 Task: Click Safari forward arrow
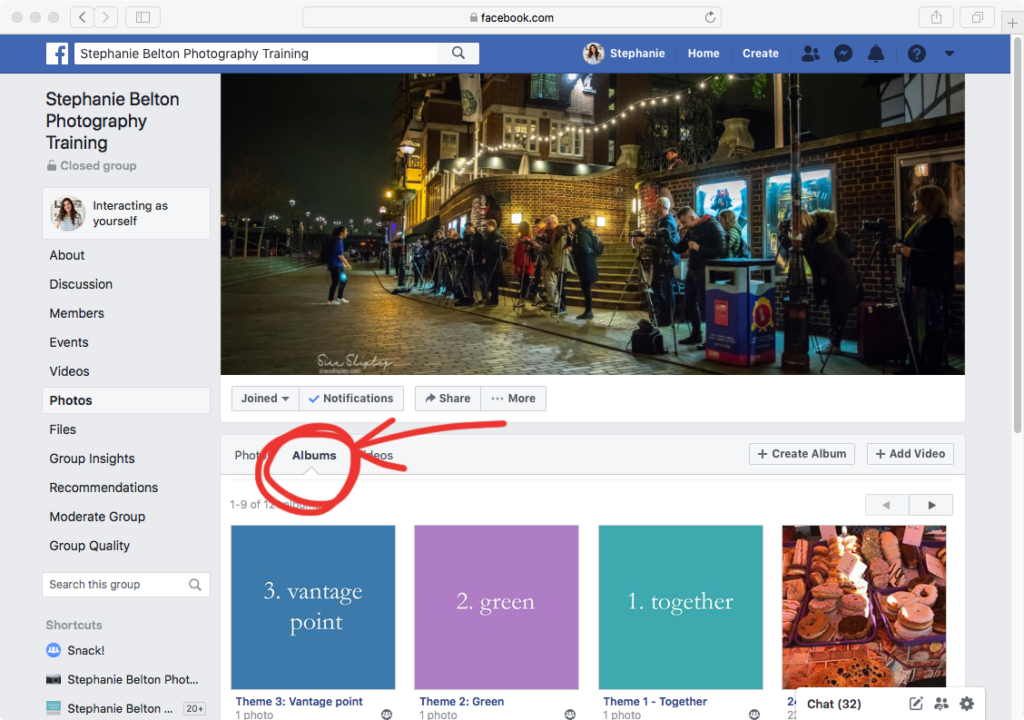click(106, 18)
